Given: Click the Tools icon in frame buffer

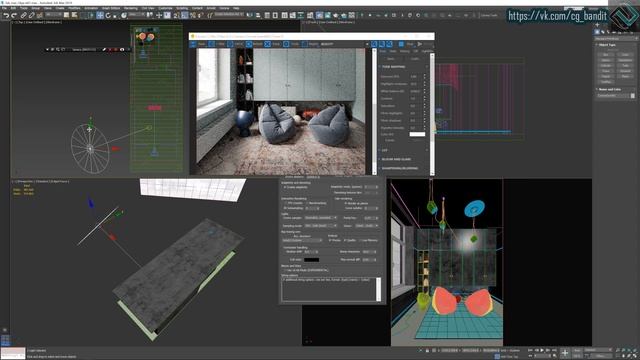Looking at the screenshot, I should [x=286, y=44].
